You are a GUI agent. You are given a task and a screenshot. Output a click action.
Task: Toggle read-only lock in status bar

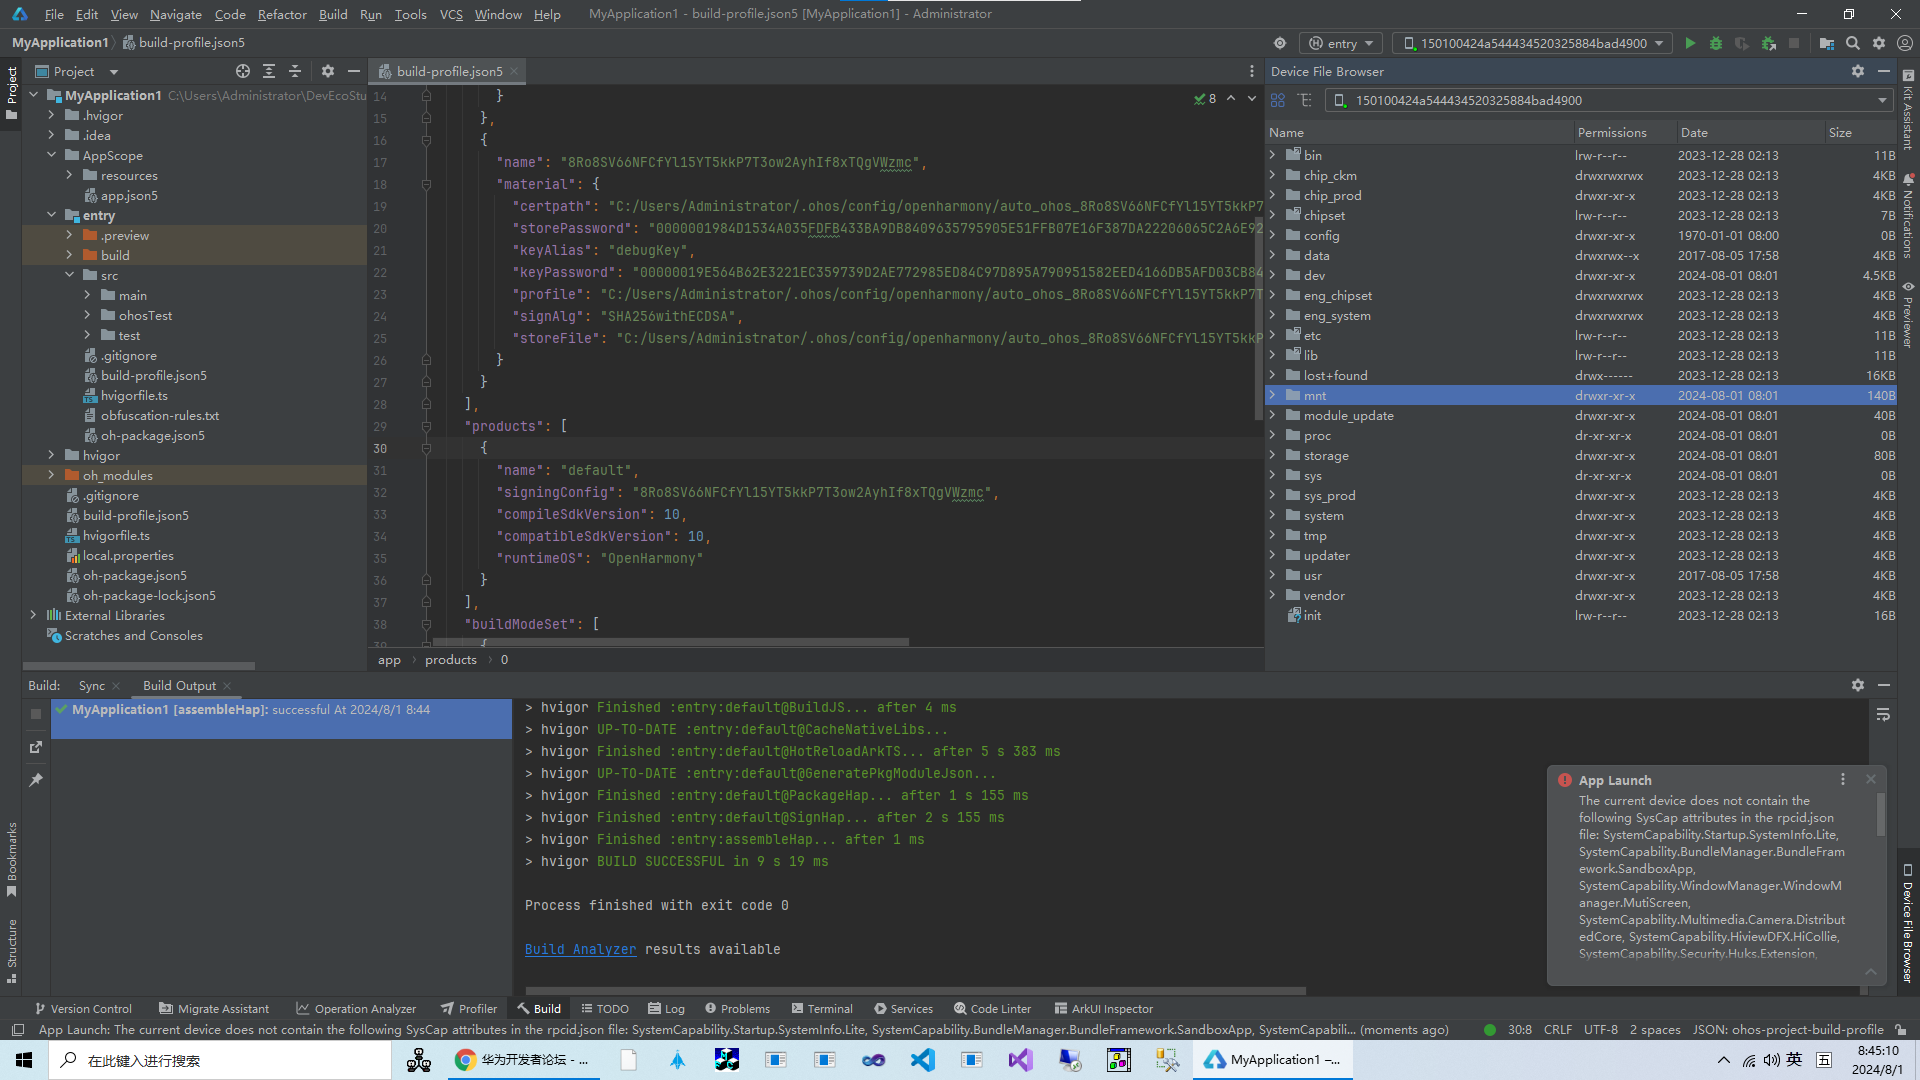[1901, 1029]
